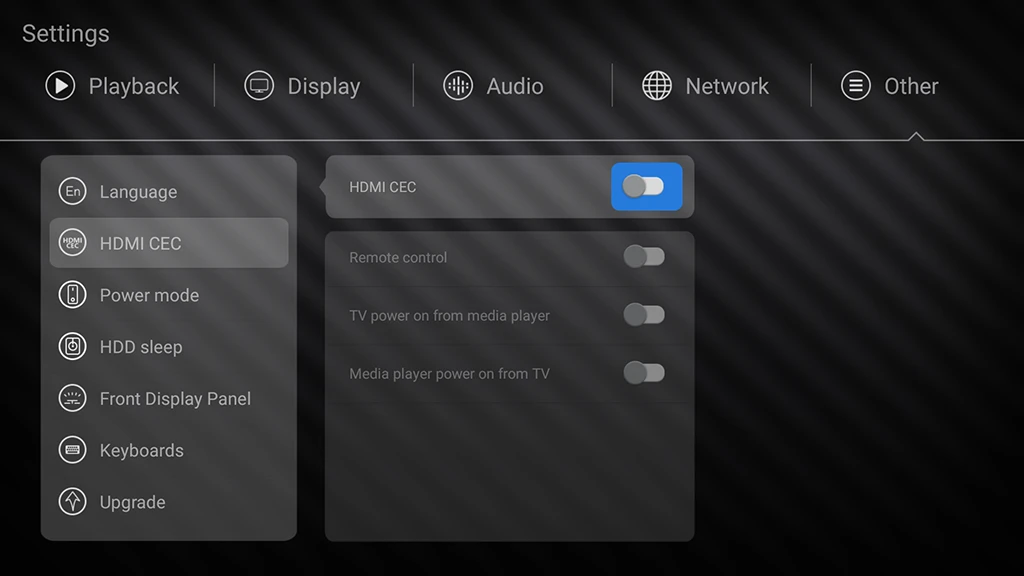Click the Upgrade arrow icon
1024x576 pixels.
tap(72, 502)
